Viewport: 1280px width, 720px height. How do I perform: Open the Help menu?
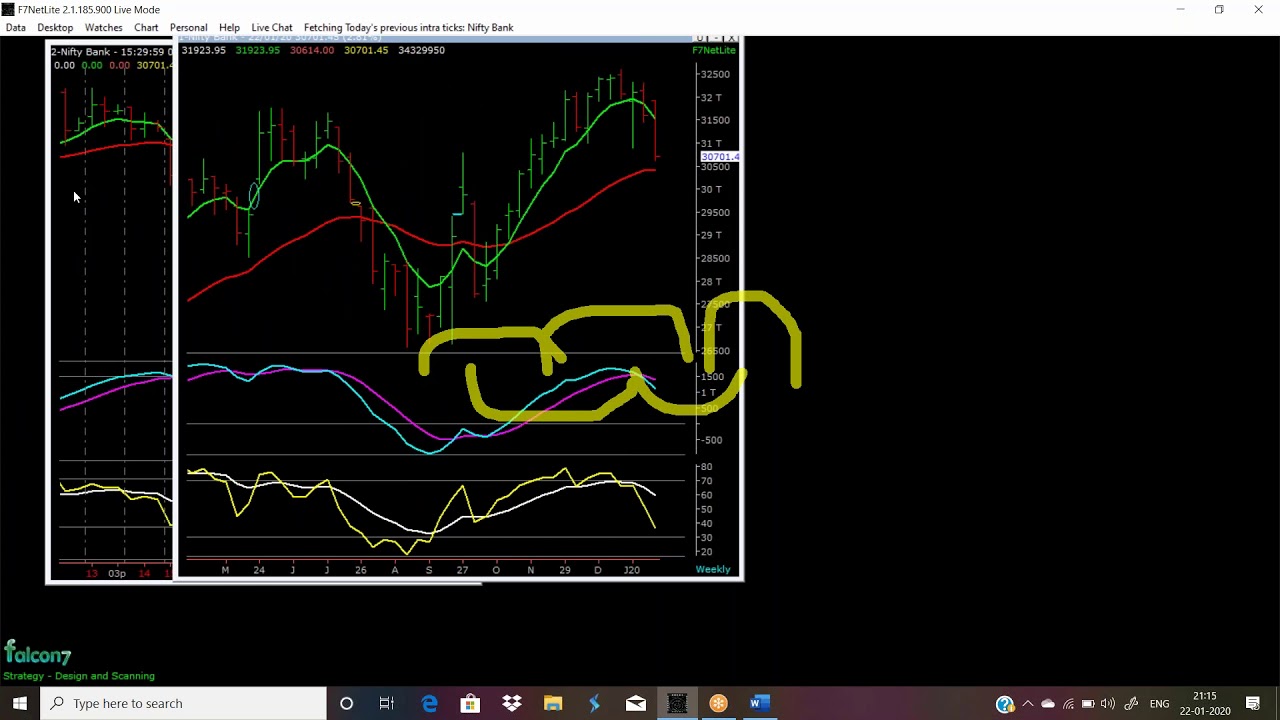coord(229,27)
